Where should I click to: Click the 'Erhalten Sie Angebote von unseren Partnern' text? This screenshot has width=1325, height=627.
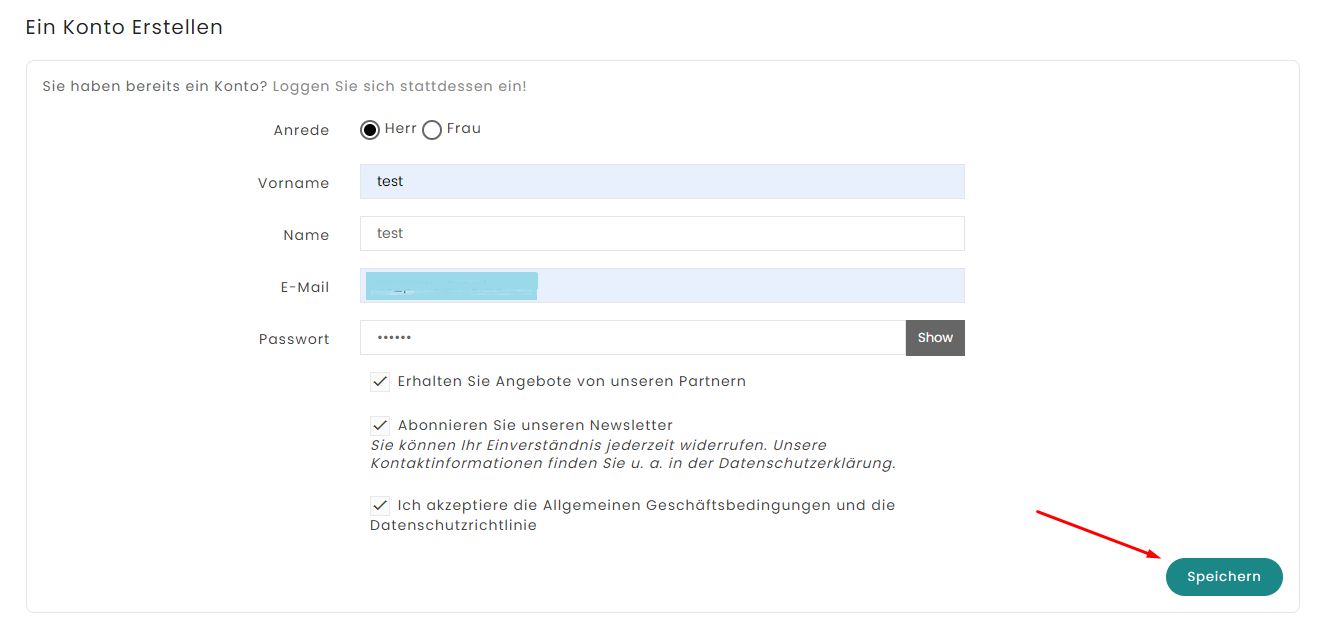click(x=572, y=381)
